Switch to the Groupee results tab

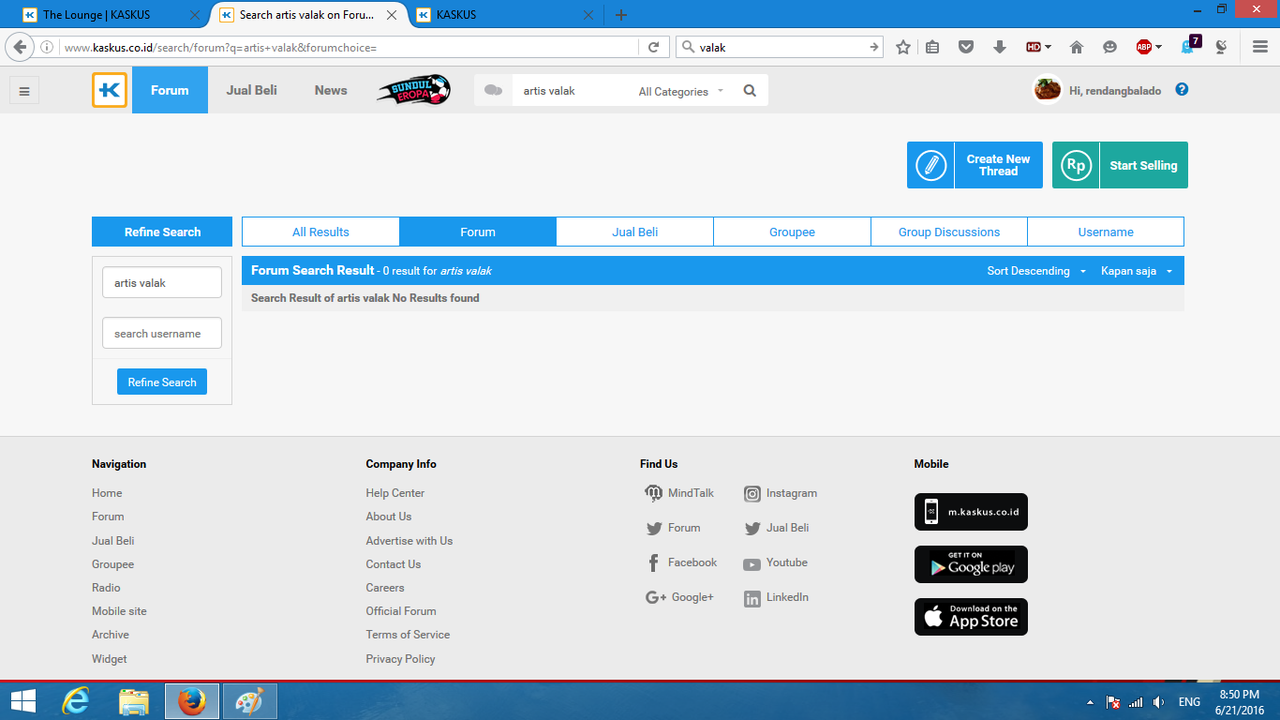792,232
